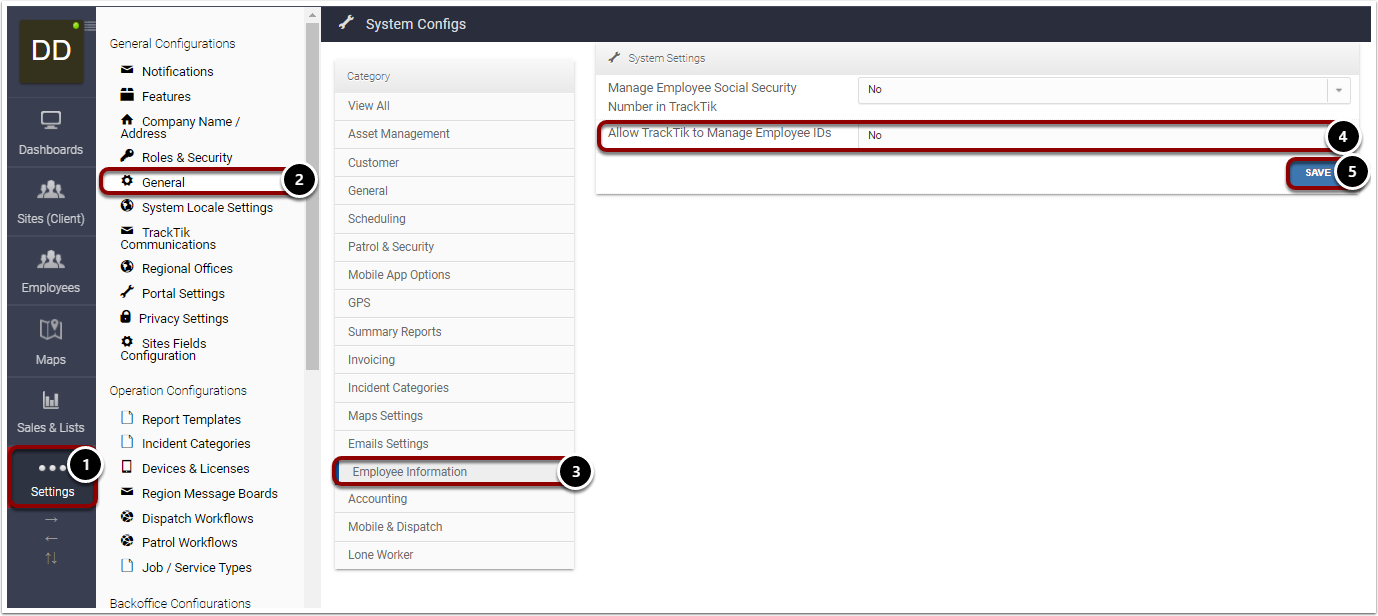Screen dimensions: 1378x616
Task: Open System Locale Settings link
Action: [x=207, y=208]
